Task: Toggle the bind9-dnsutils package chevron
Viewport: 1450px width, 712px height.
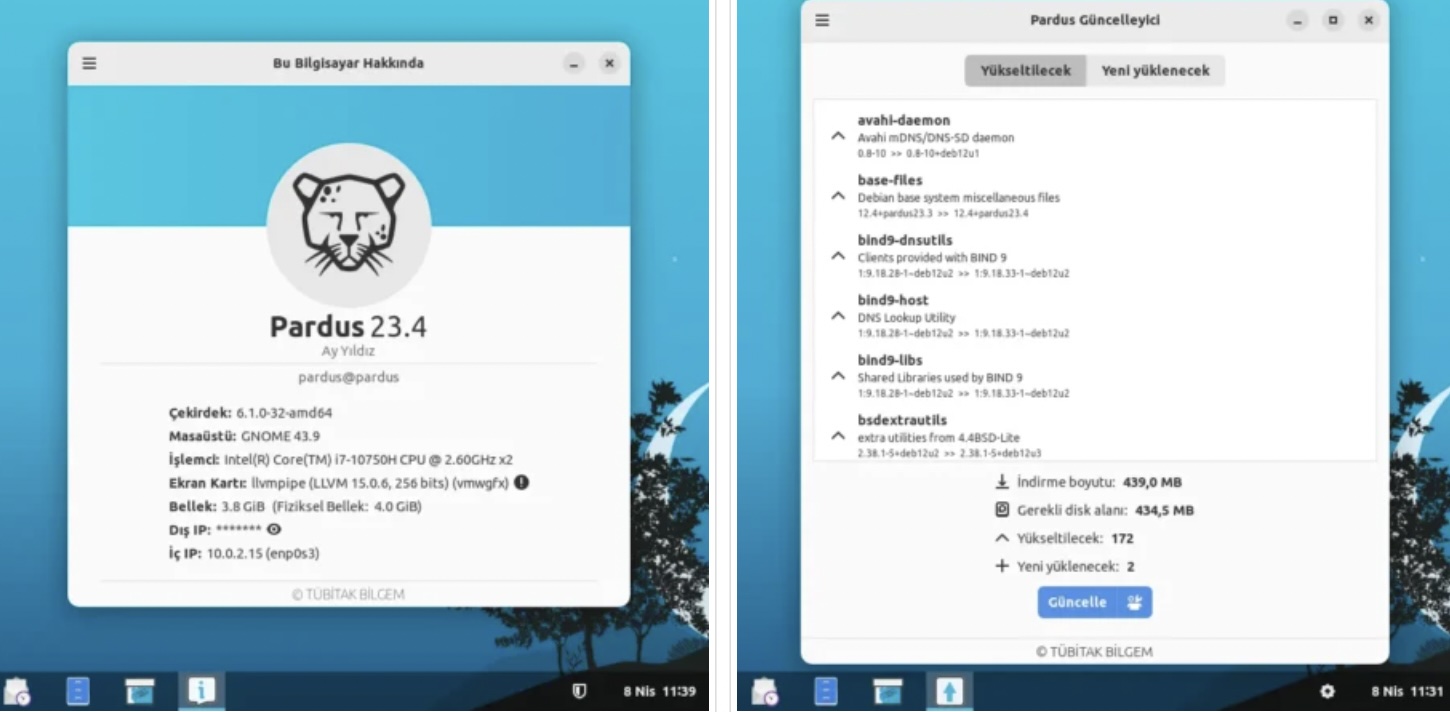Action: pos(838,256)
